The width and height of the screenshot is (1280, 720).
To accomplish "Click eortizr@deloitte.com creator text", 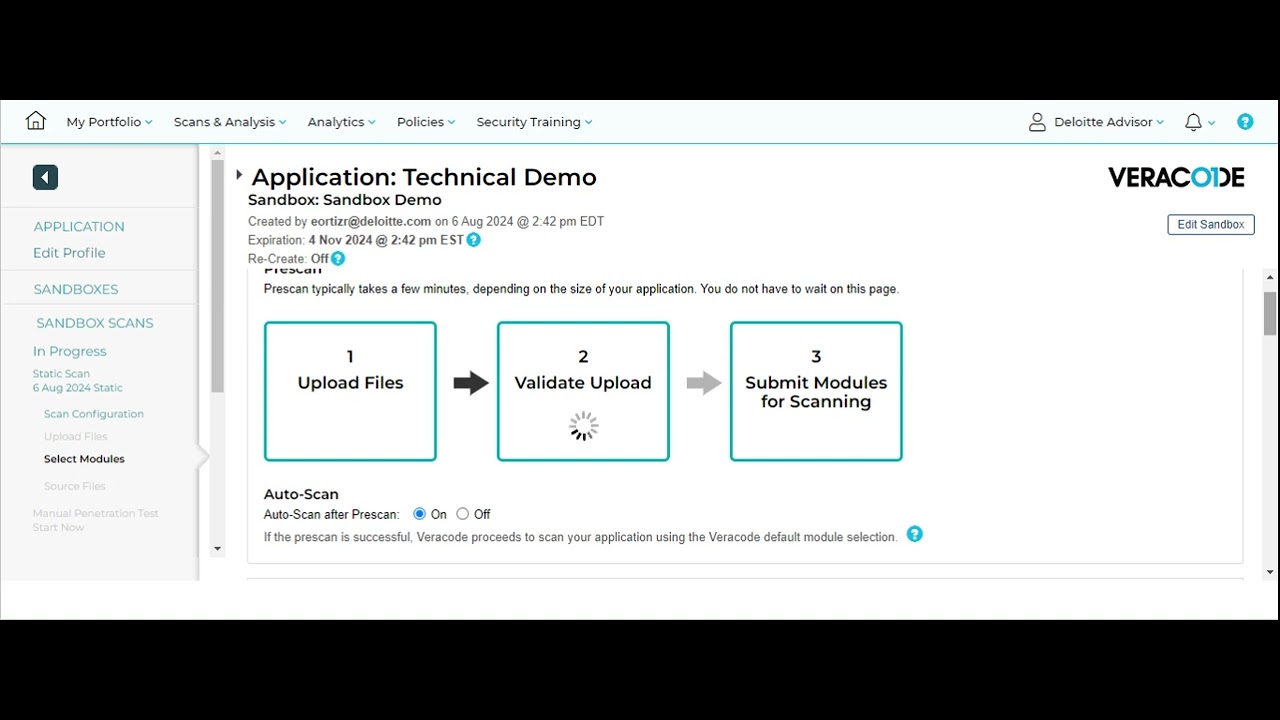I will click(371, 222).
